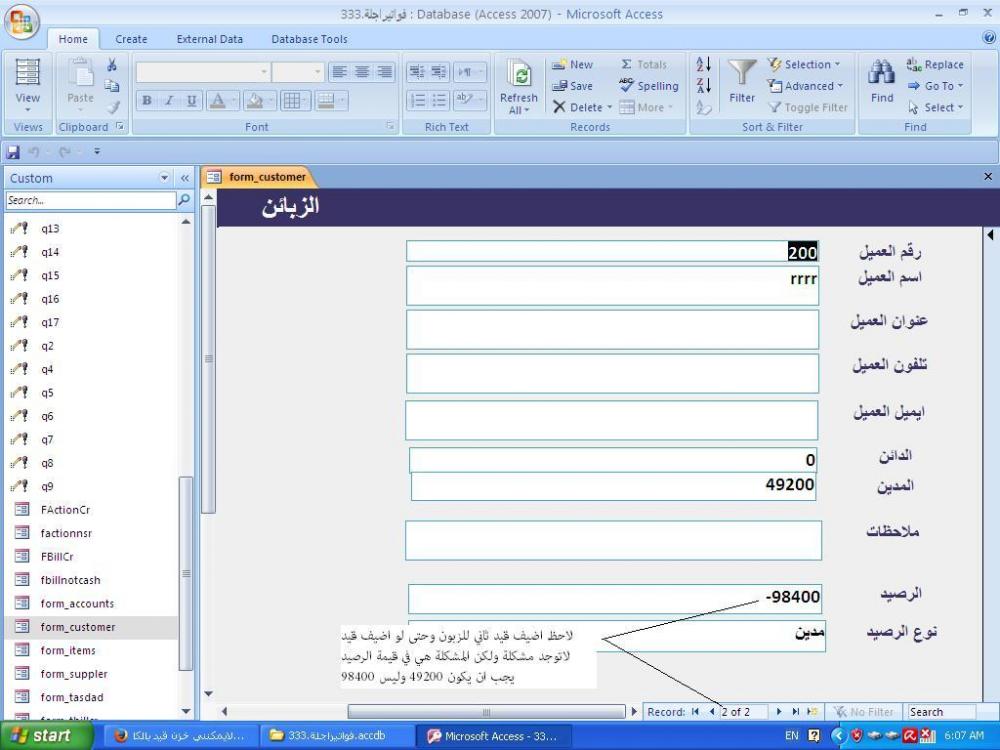Toggle align text right

tap(384, 71)
